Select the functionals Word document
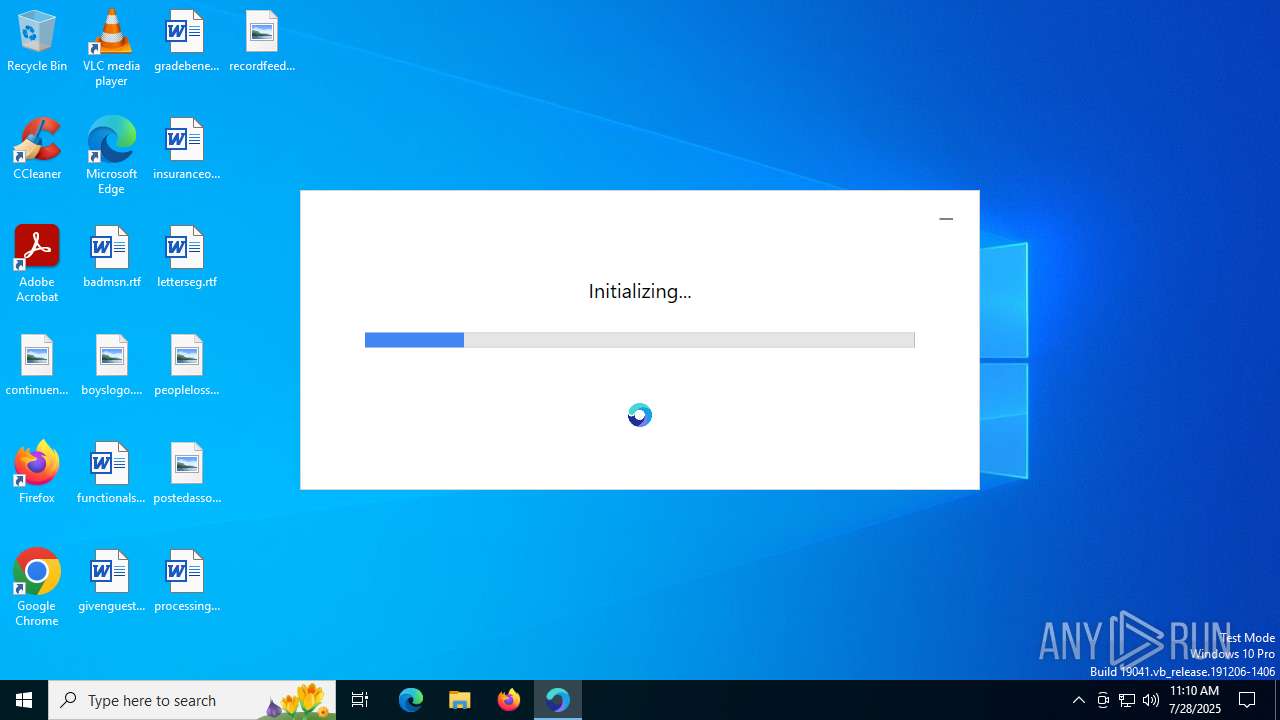Image resolution: width=1280 pixels, height=720 pixels. point(111,474)
